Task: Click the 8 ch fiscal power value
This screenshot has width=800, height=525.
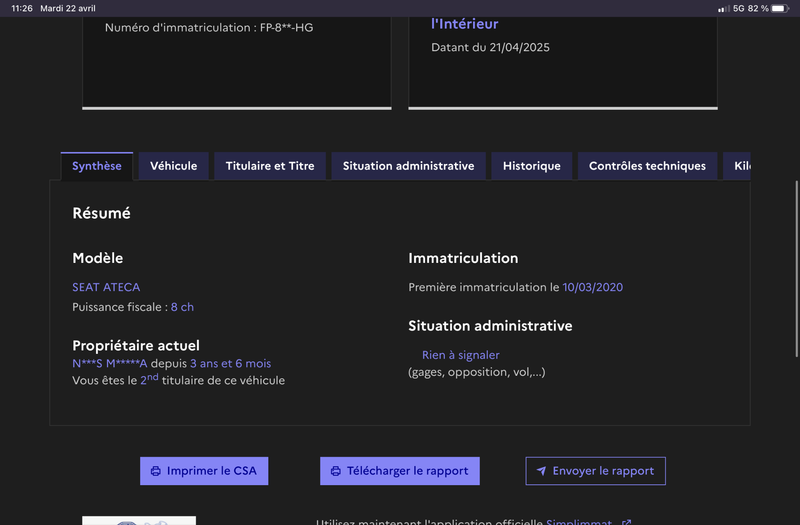Action: (x=182, y=307)
